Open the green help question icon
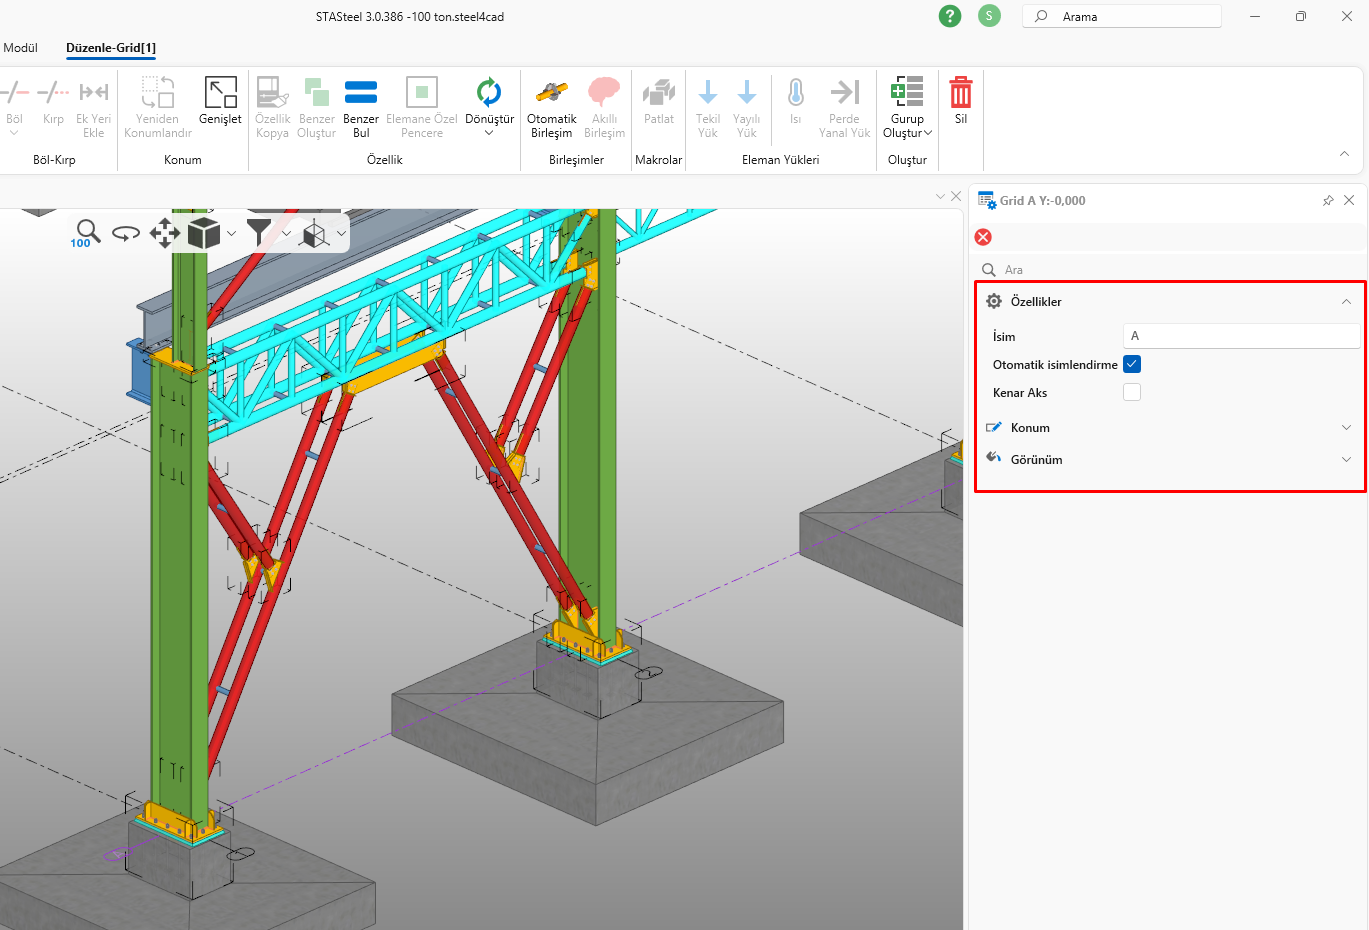 point(950,16)
